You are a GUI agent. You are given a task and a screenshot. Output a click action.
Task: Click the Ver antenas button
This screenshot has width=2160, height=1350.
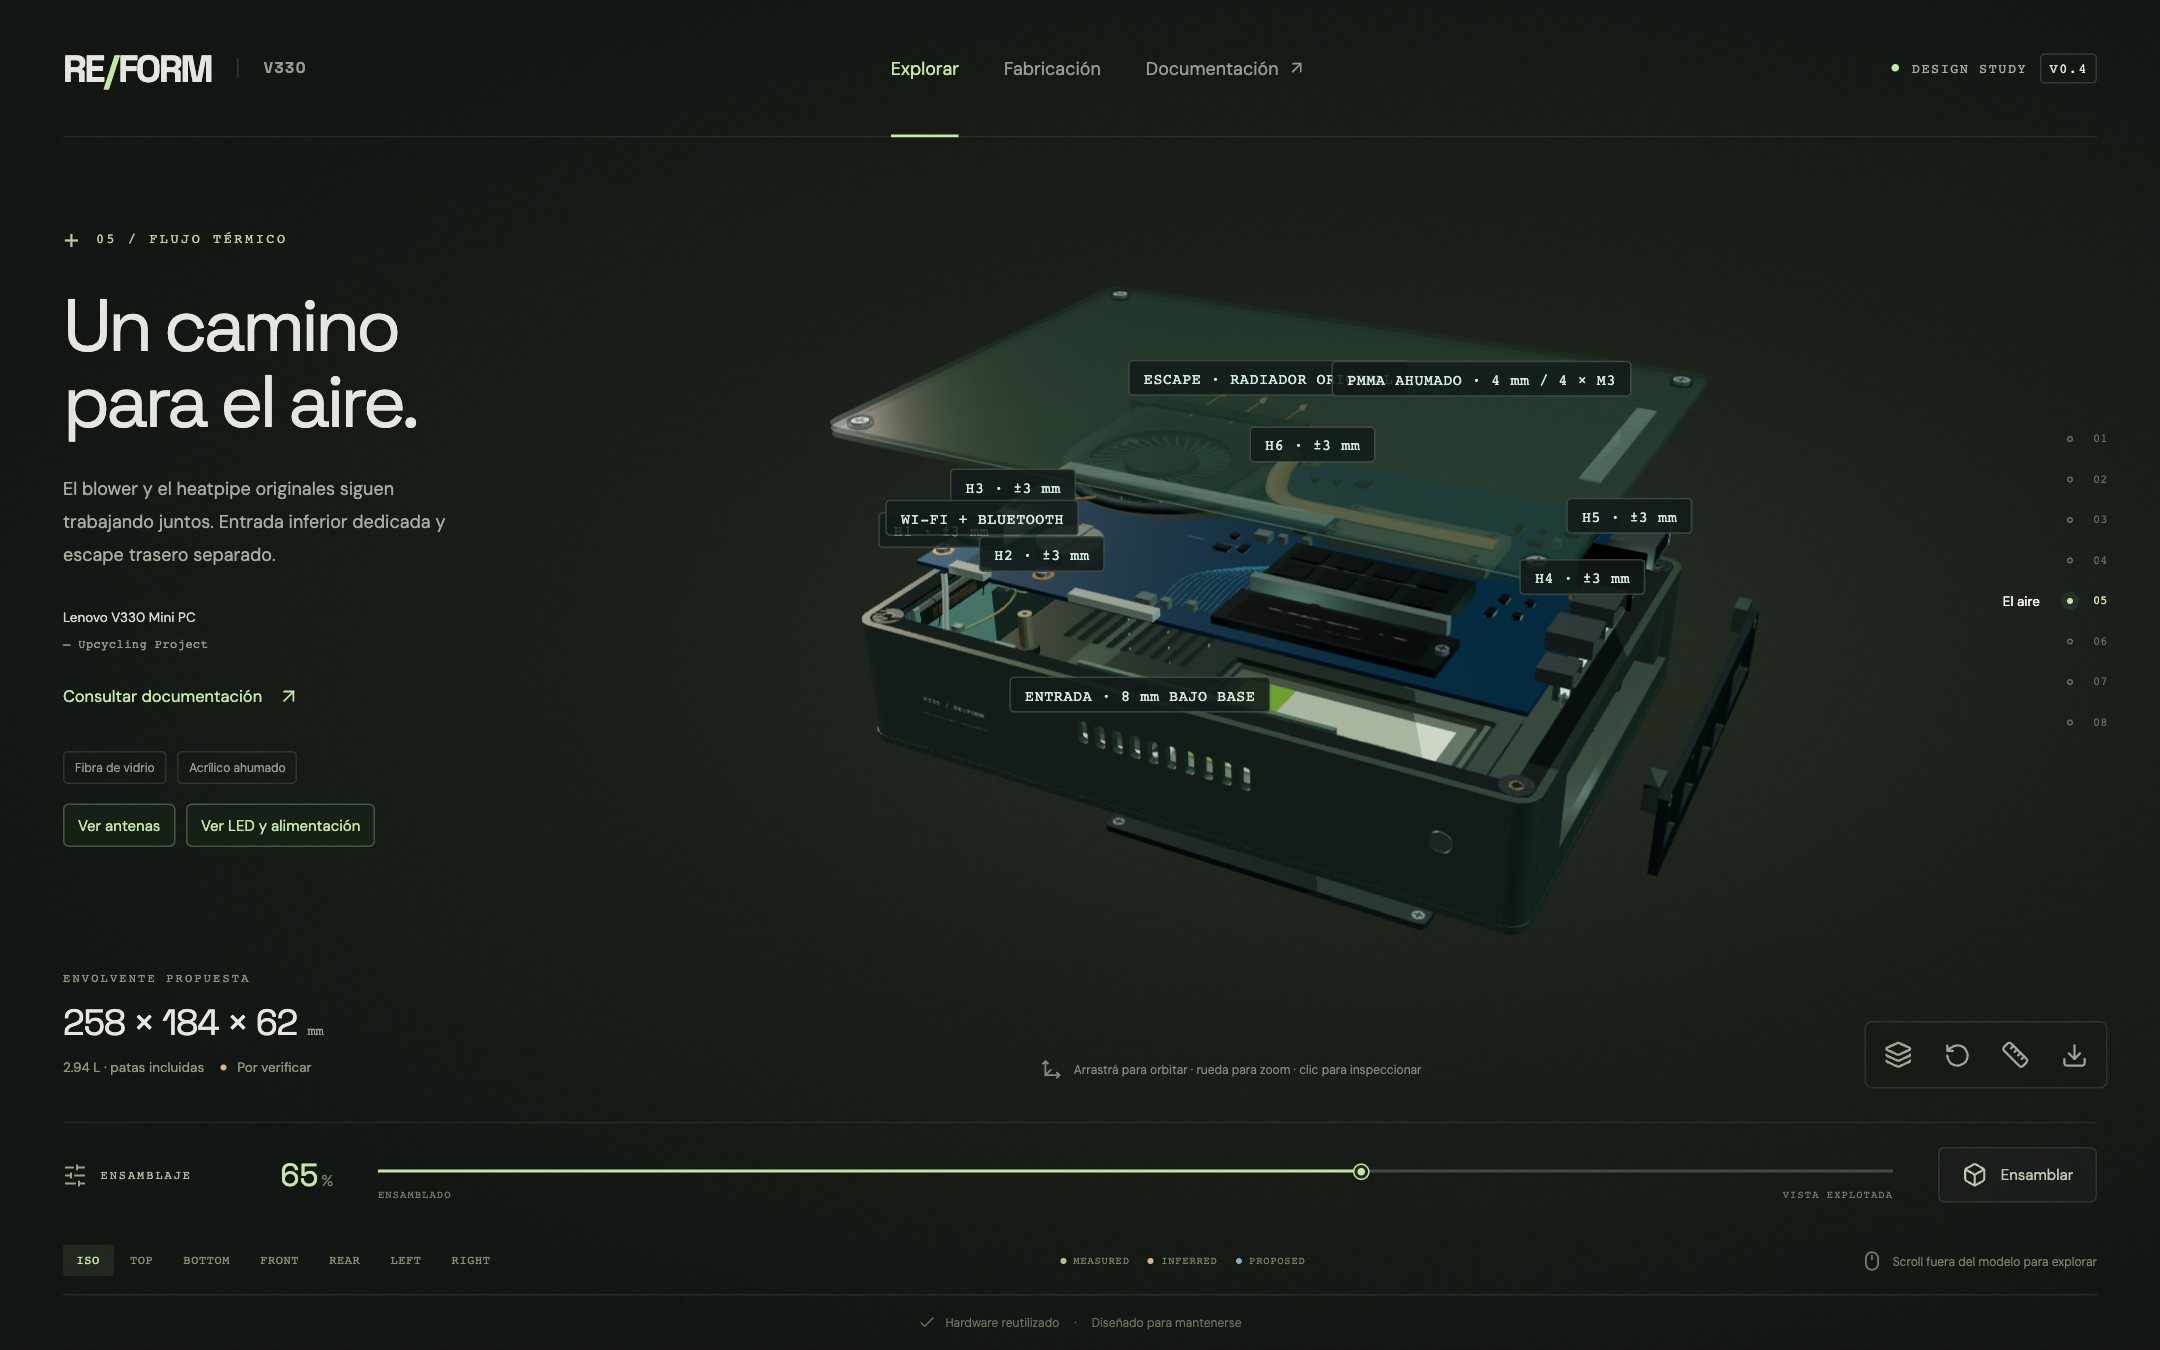tap(119, 825)
